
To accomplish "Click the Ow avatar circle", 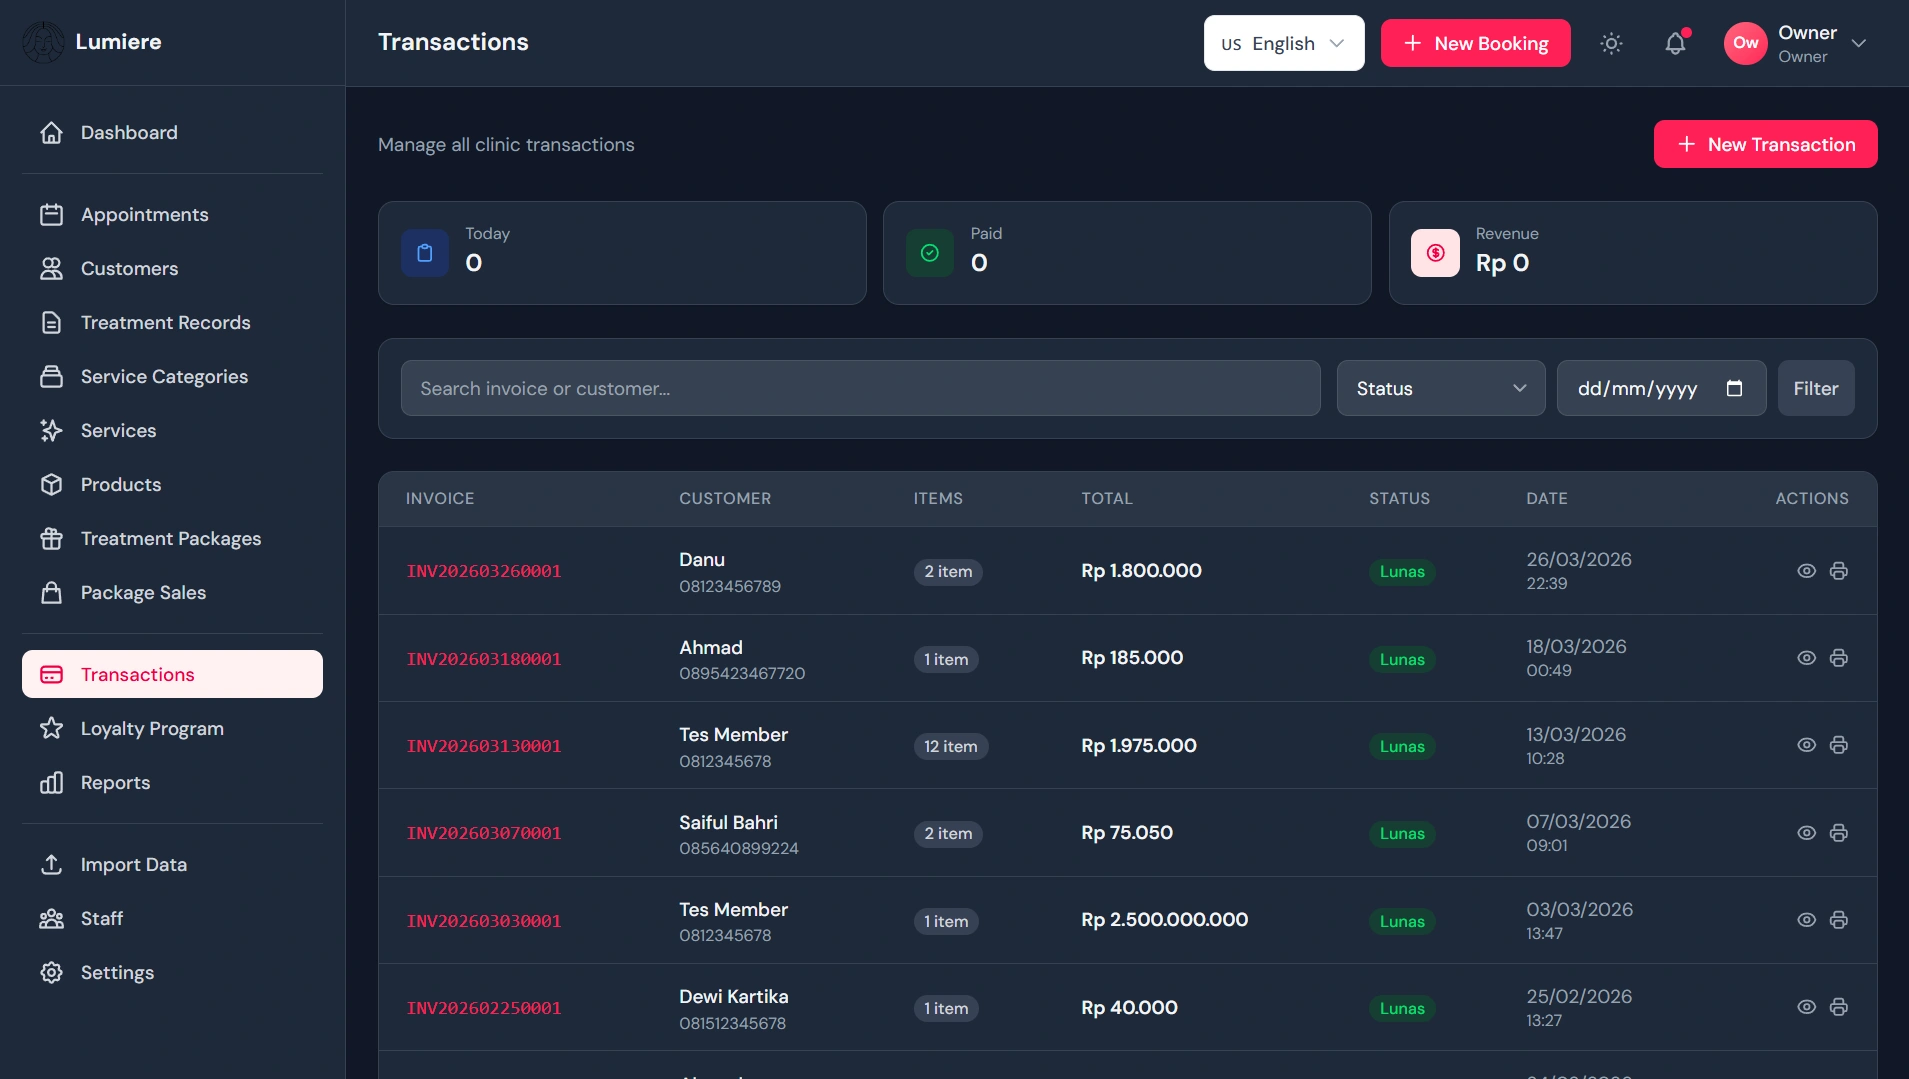I will coord(1745,43).
